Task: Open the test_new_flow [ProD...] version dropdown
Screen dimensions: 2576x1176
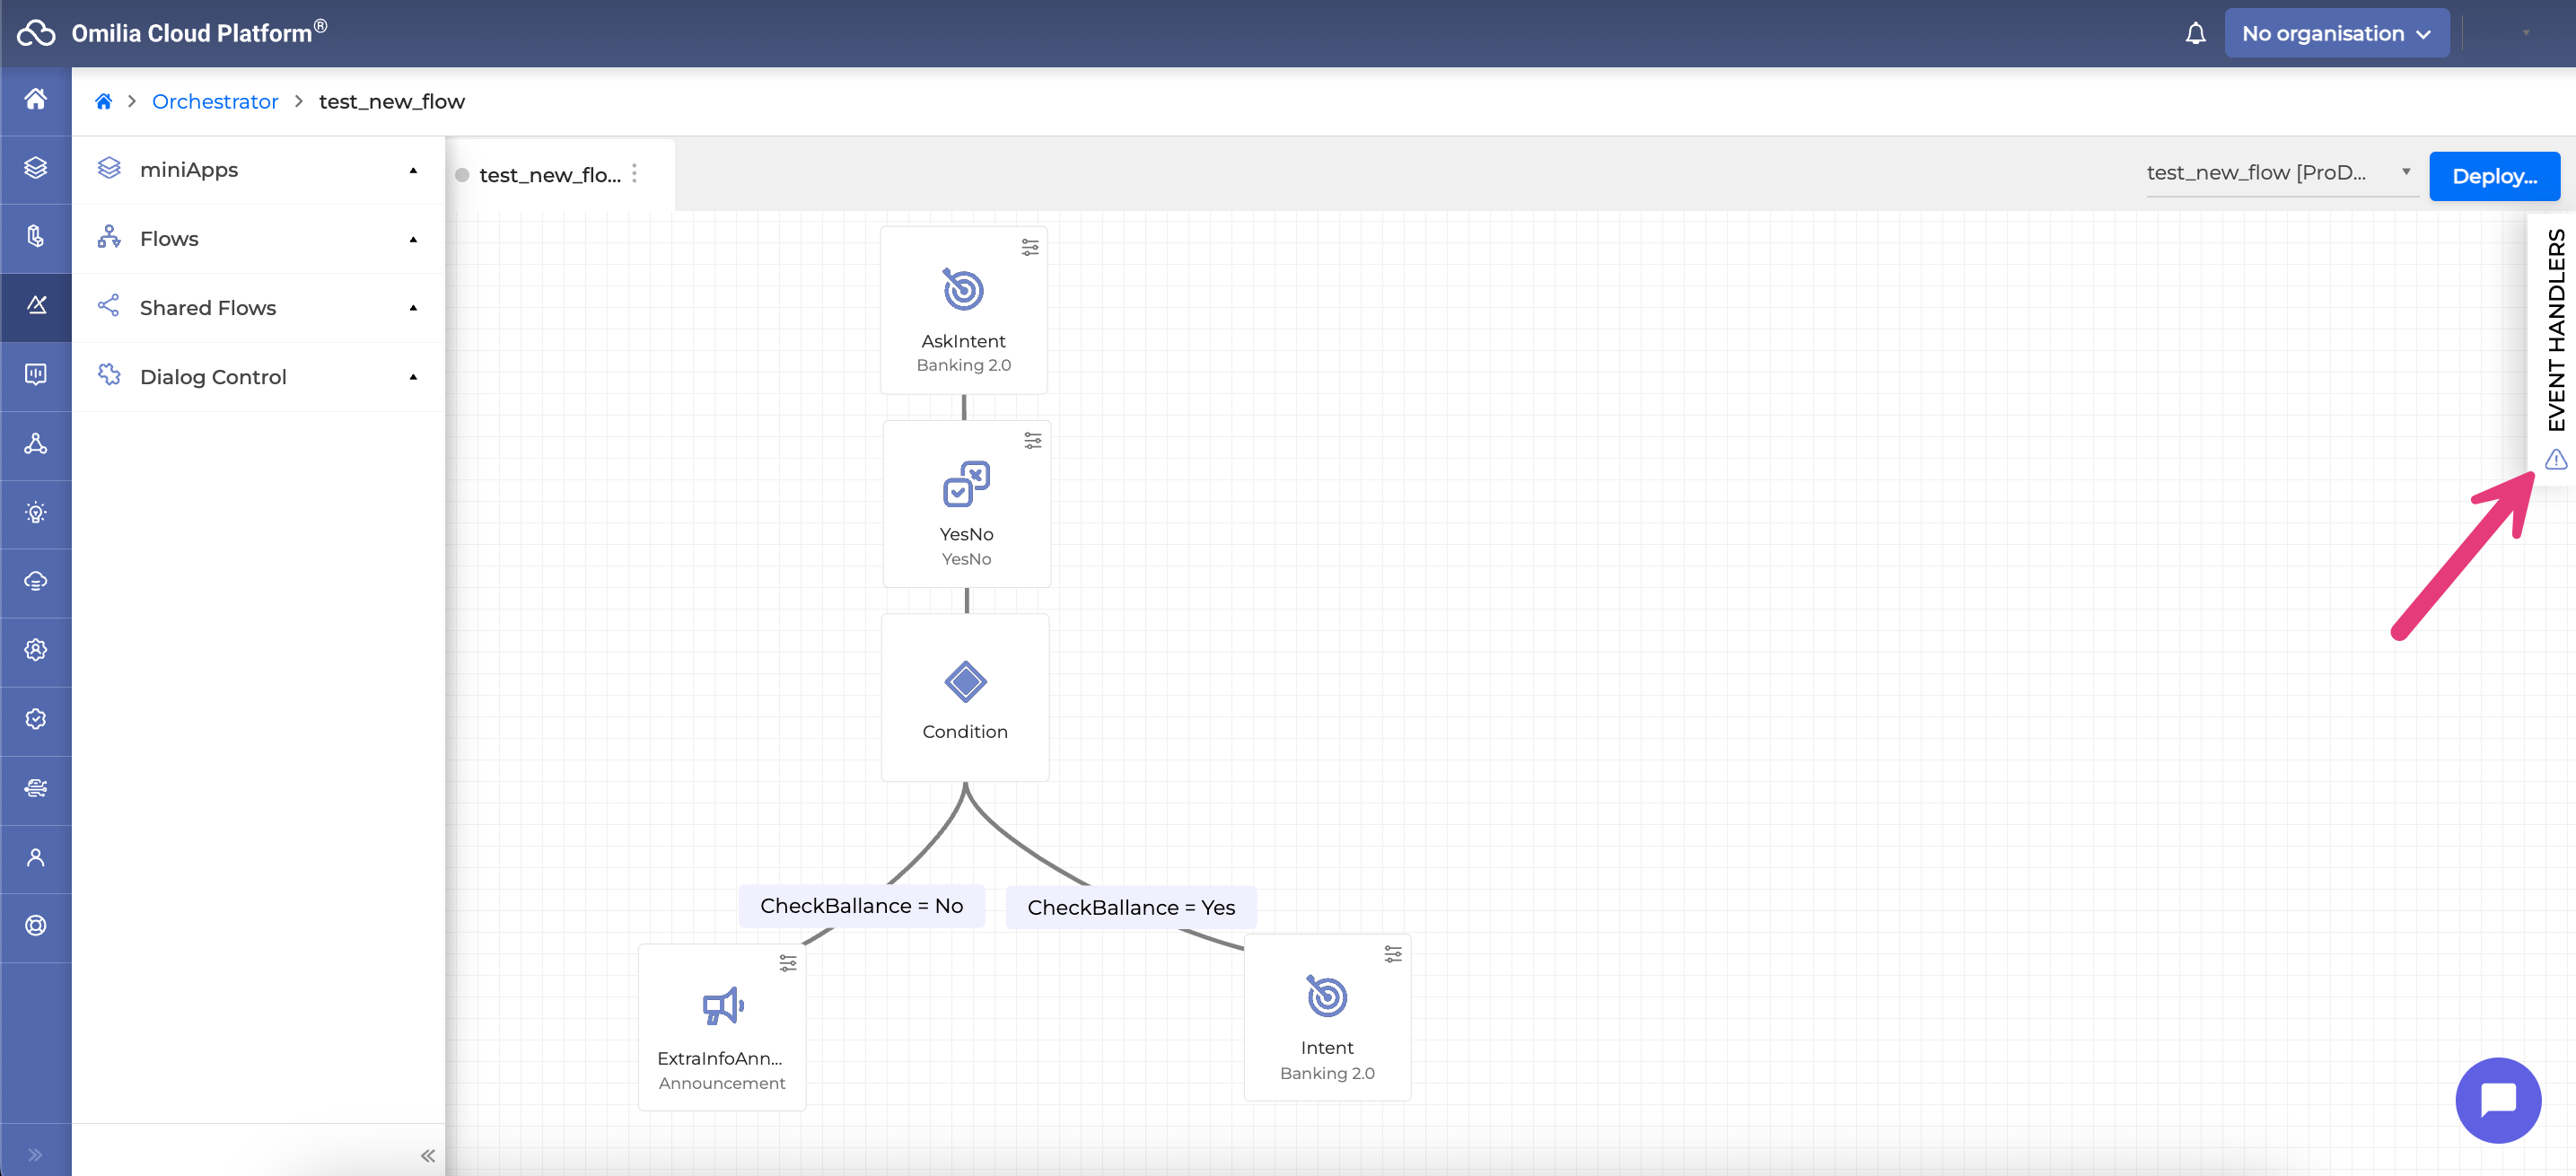Action: click(x=2279, y=173)
